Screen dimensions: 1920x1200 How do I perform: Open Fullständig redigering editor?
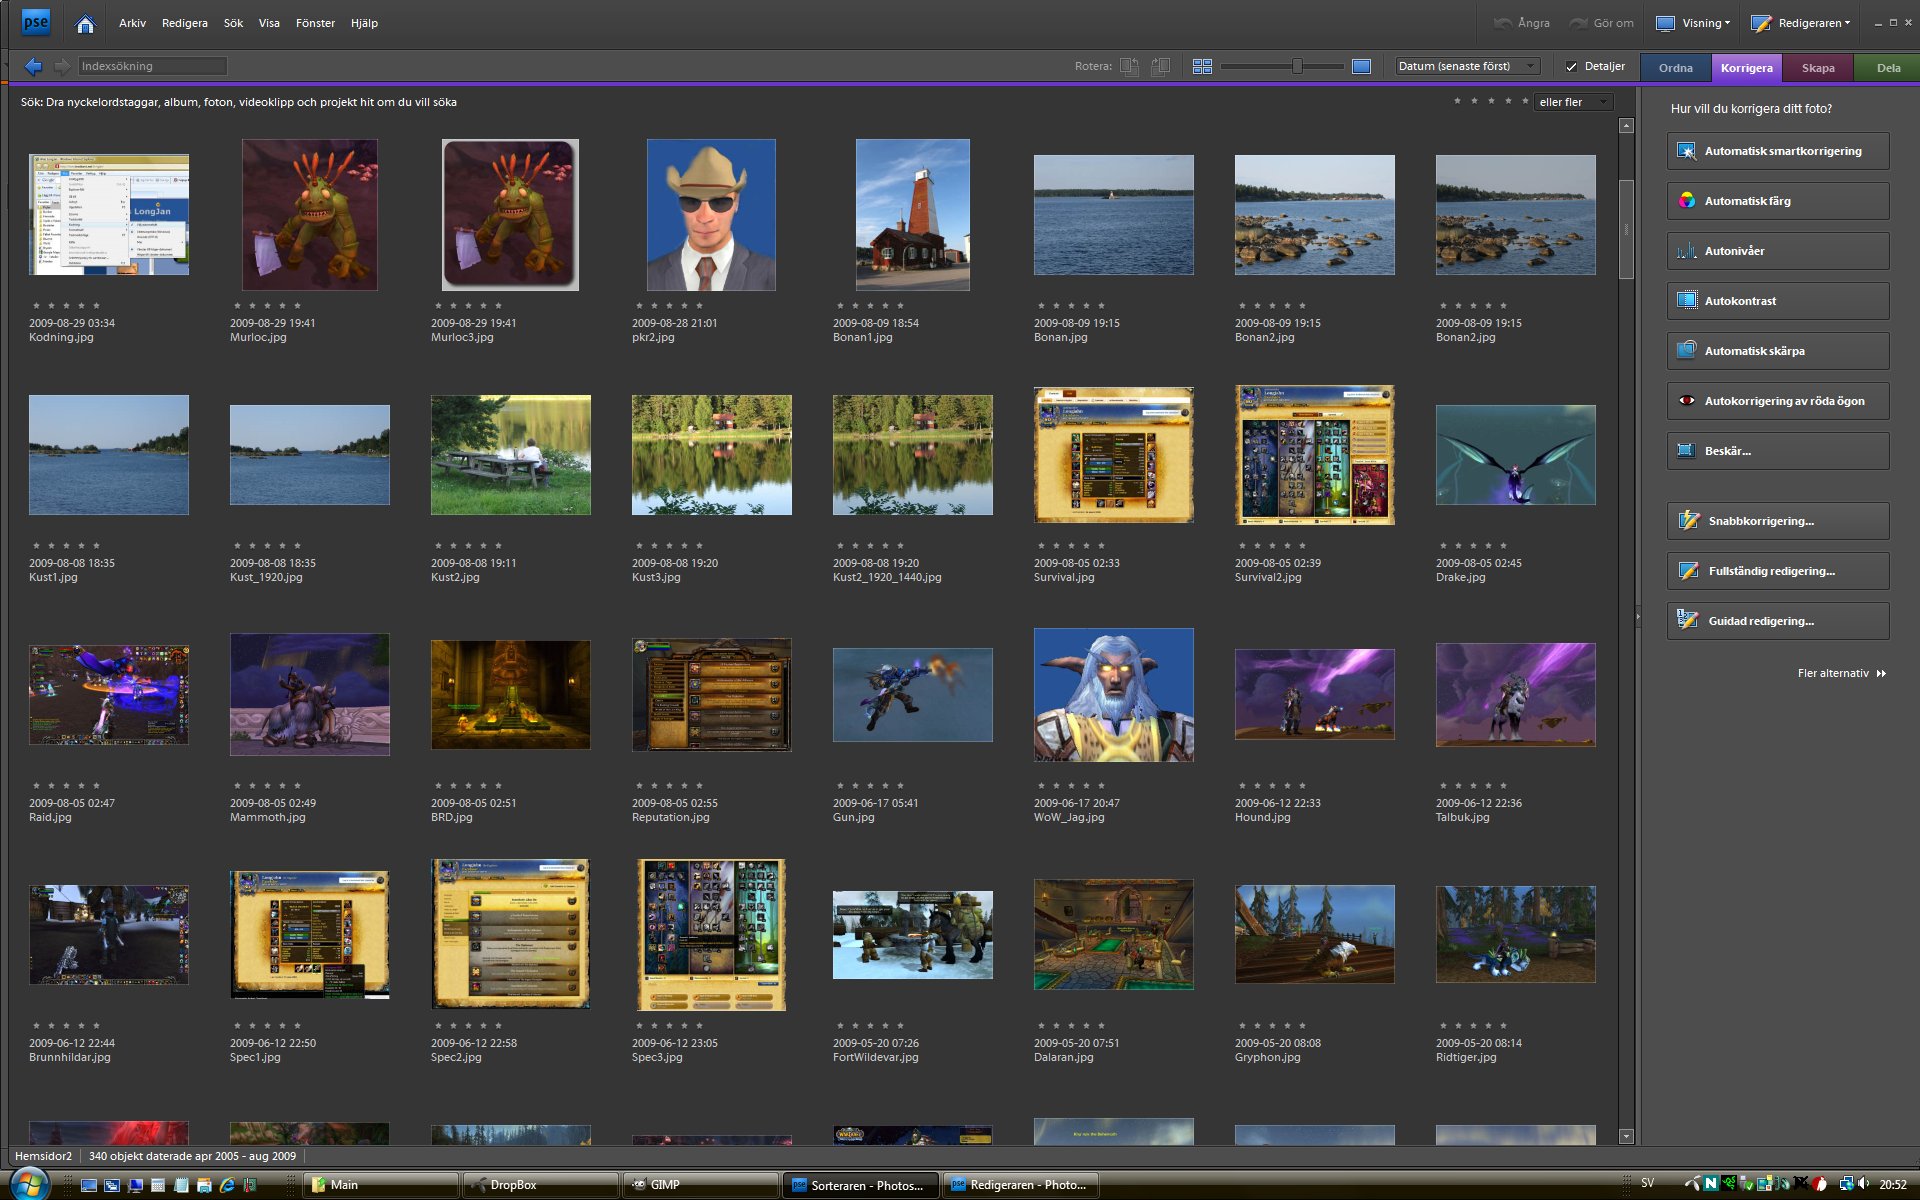(1778, 571)
